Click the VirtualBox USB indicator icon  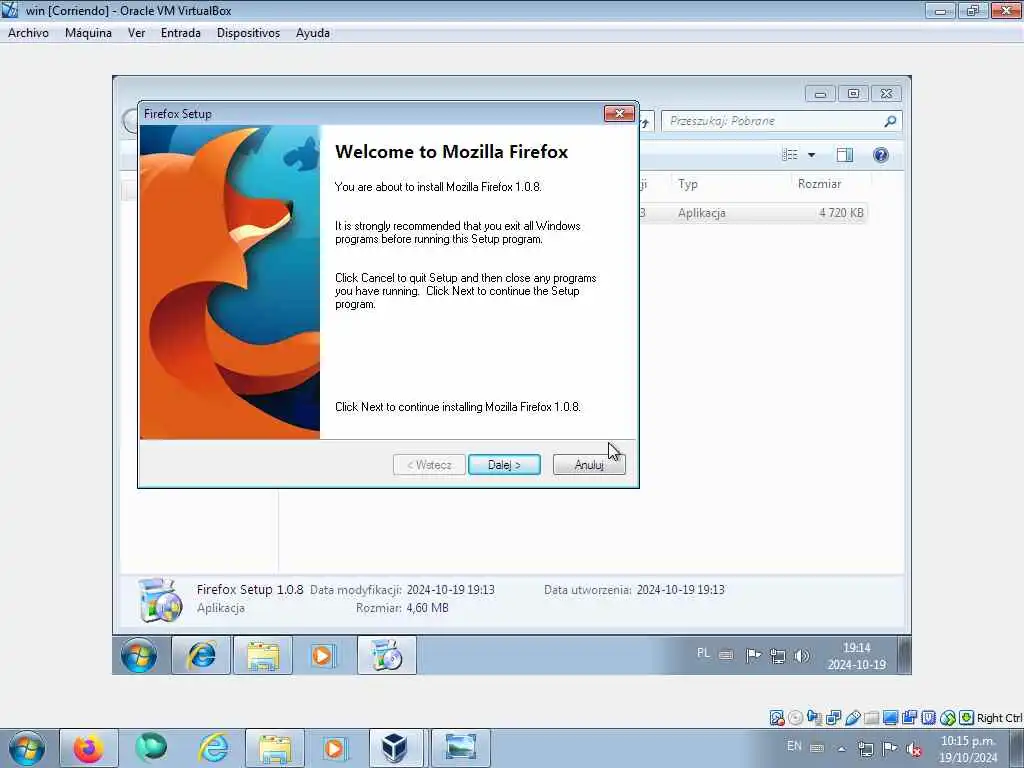click(x=852, y=718)
